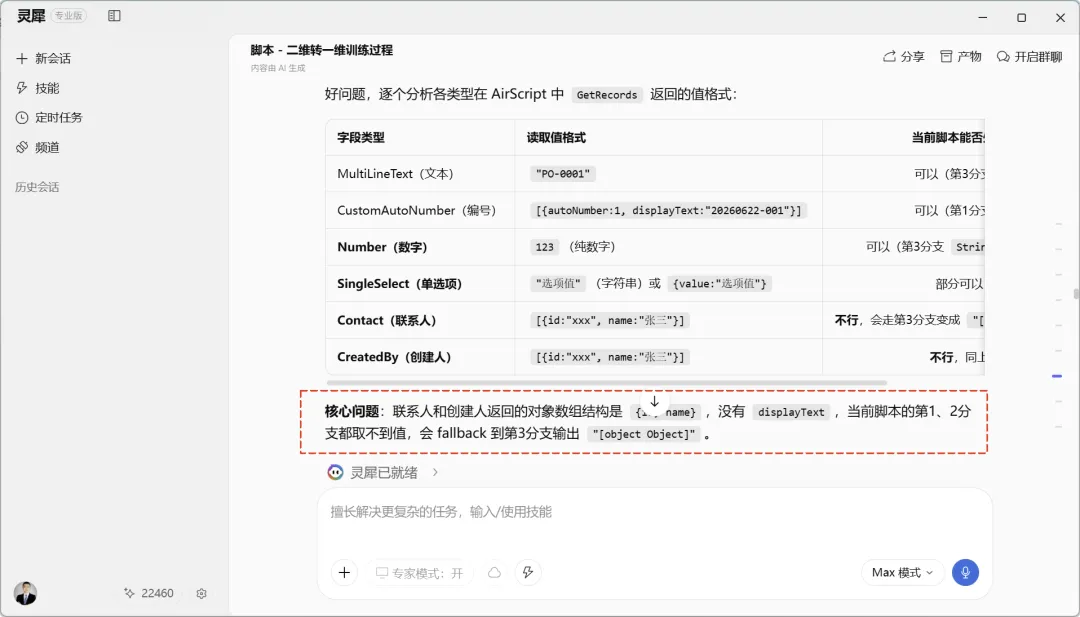Click the vertical scrollbar thumb
The width and height of the screenshot is (1080, 617).
pyautogui.click(x=1076, y=294)
